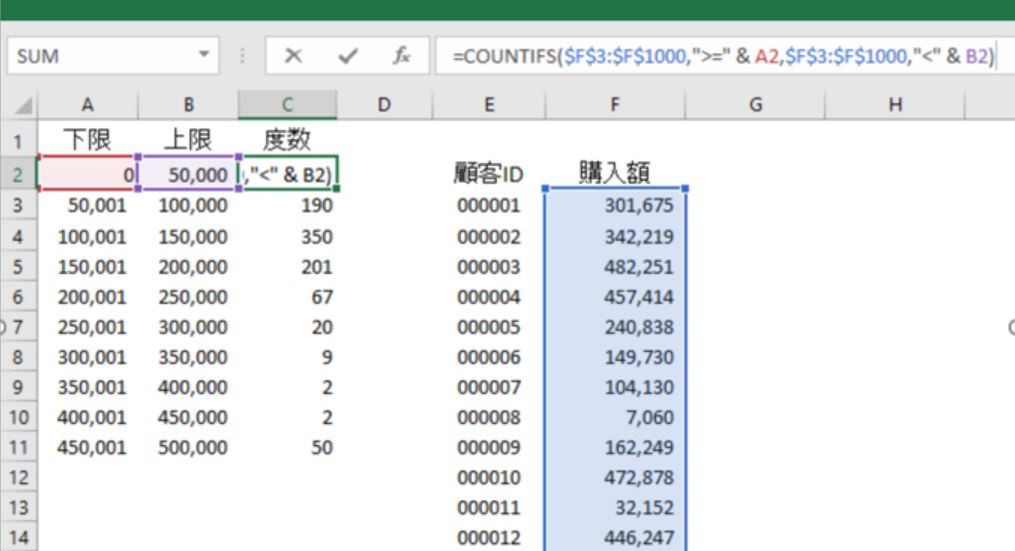Select row 1 header

click(18, 140)
